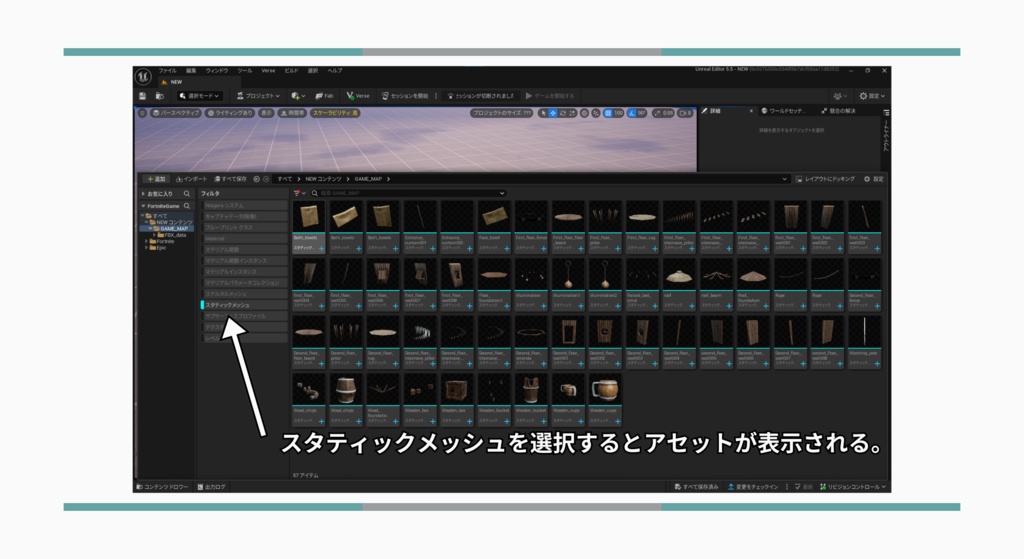Viewport: 1024px width, 559px height.
Task: Click the content browser history back arrow
Action: click(x=257, y=179)
